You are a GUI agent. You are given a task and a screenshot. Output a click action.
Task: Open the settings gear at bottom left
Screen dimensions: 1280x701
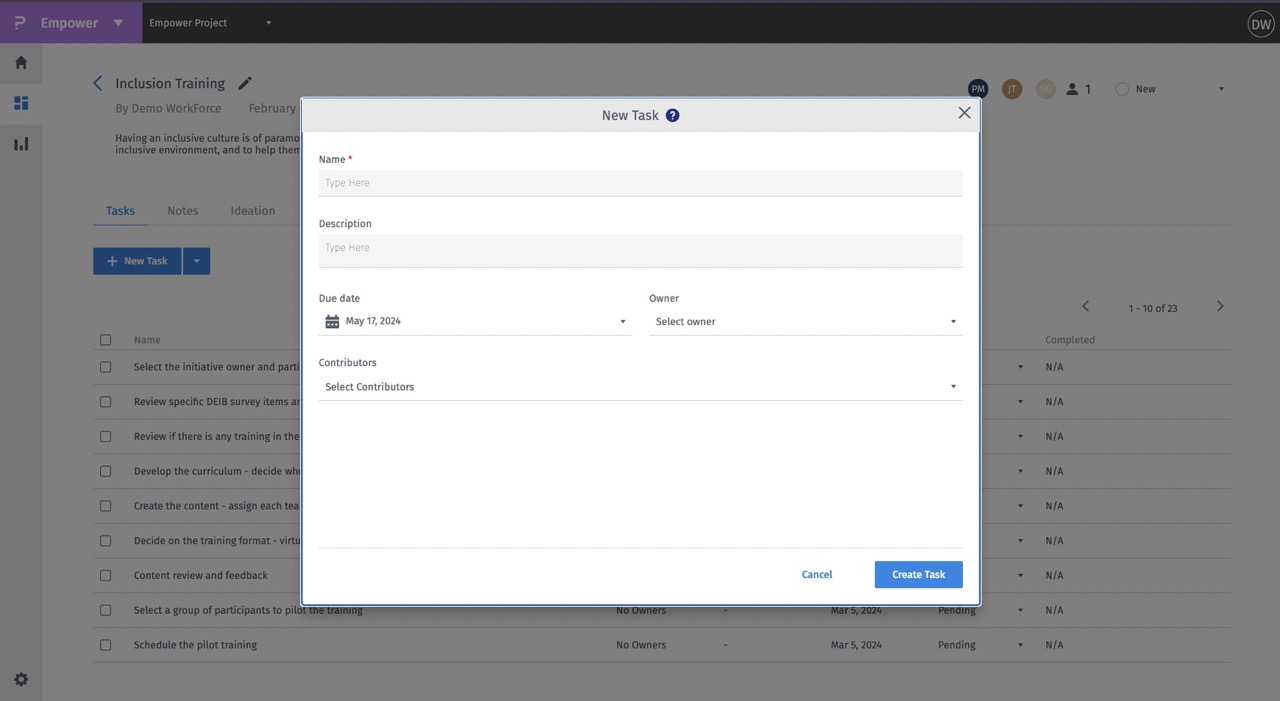click(x=20, y=678)
